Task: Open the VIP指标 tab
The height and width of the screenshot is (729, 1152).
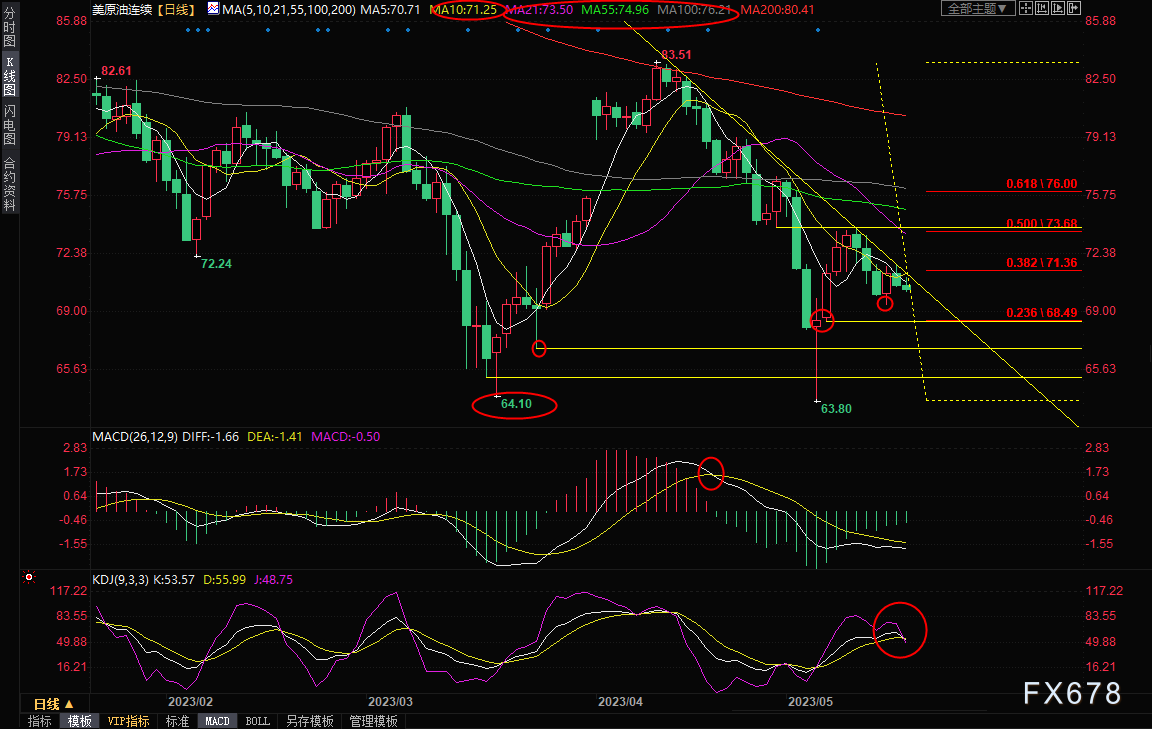Action: [128, 721]
